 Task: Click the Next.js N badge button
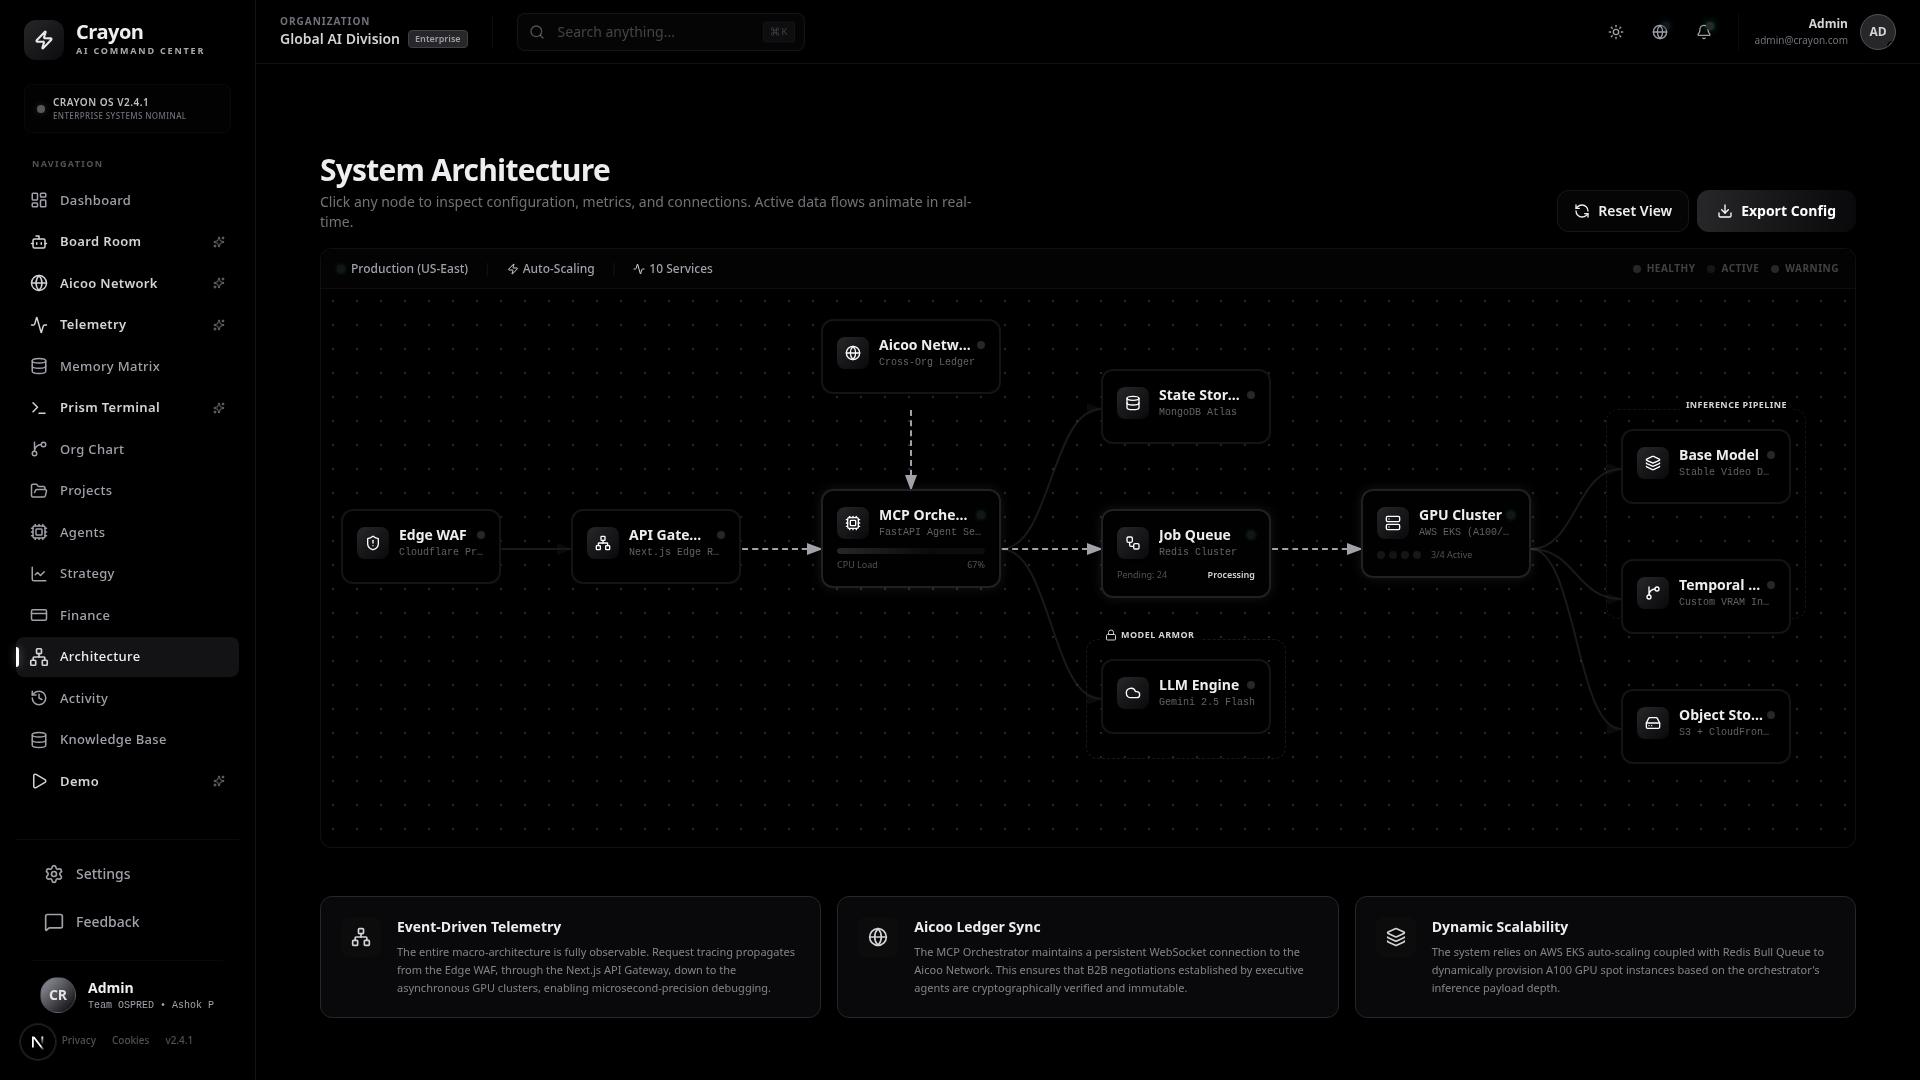point(38,1042)
